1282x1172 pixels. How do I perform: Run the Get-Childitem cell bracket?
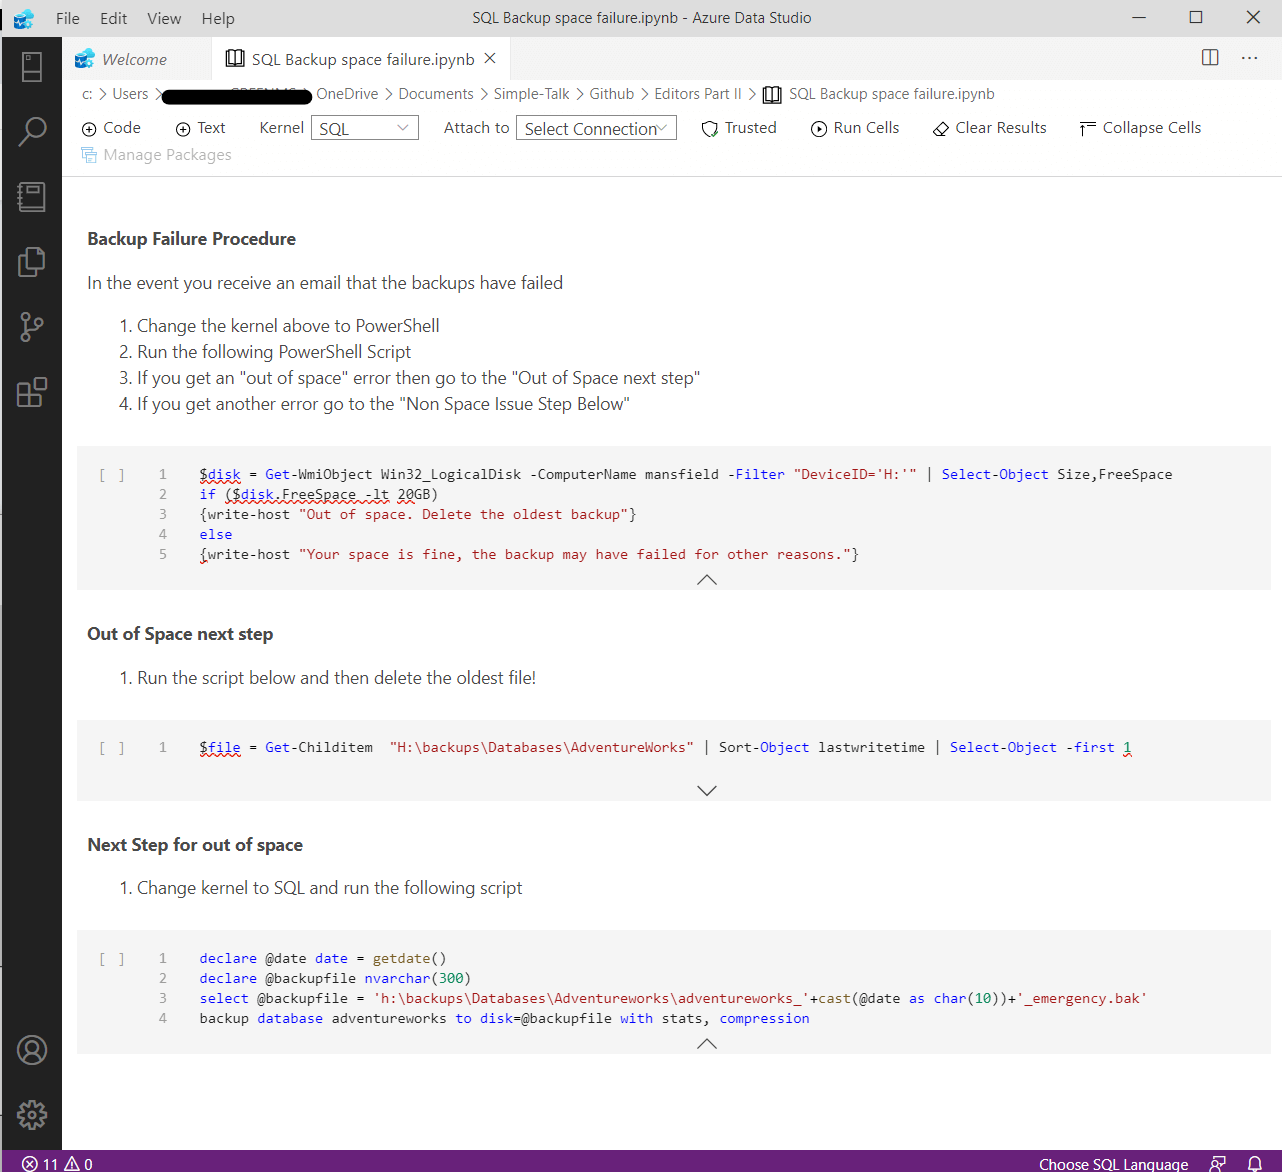point(112,748)
